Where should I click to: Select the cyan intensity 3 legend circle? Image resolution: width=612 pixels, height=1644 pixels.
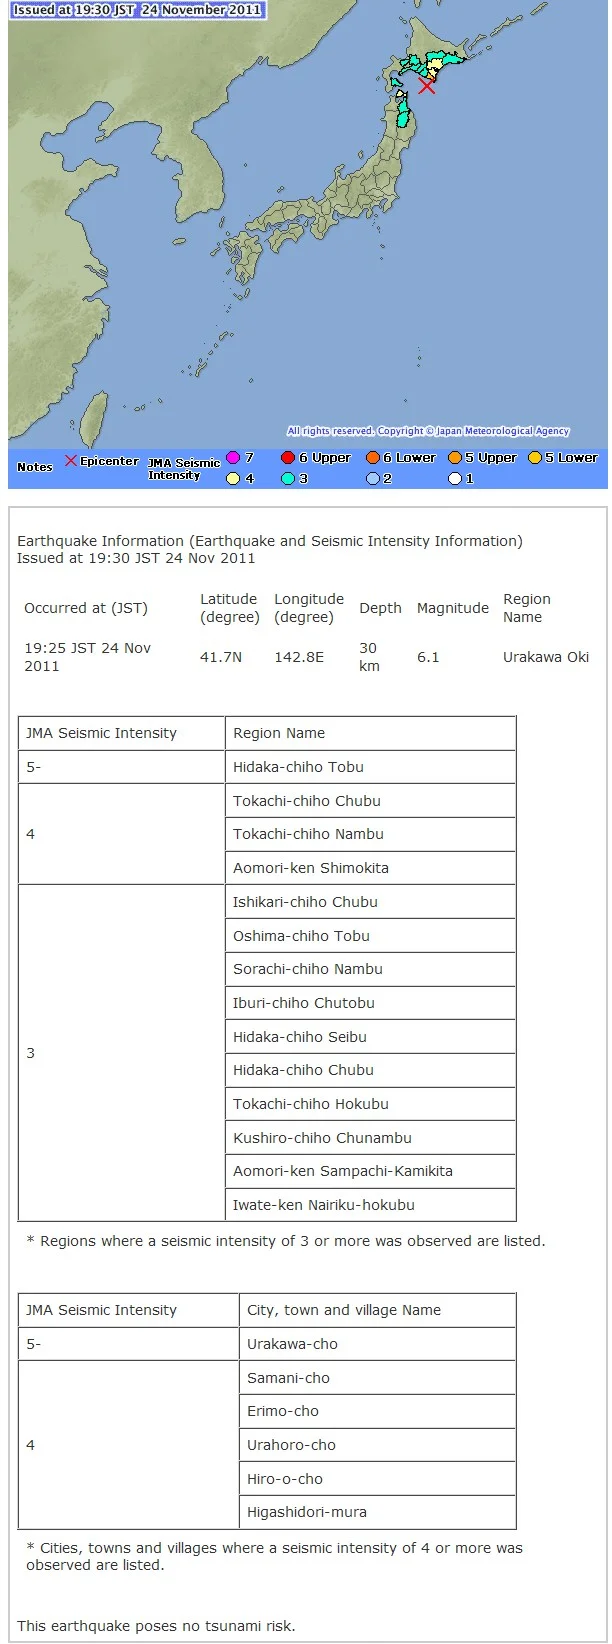(288, 479)
